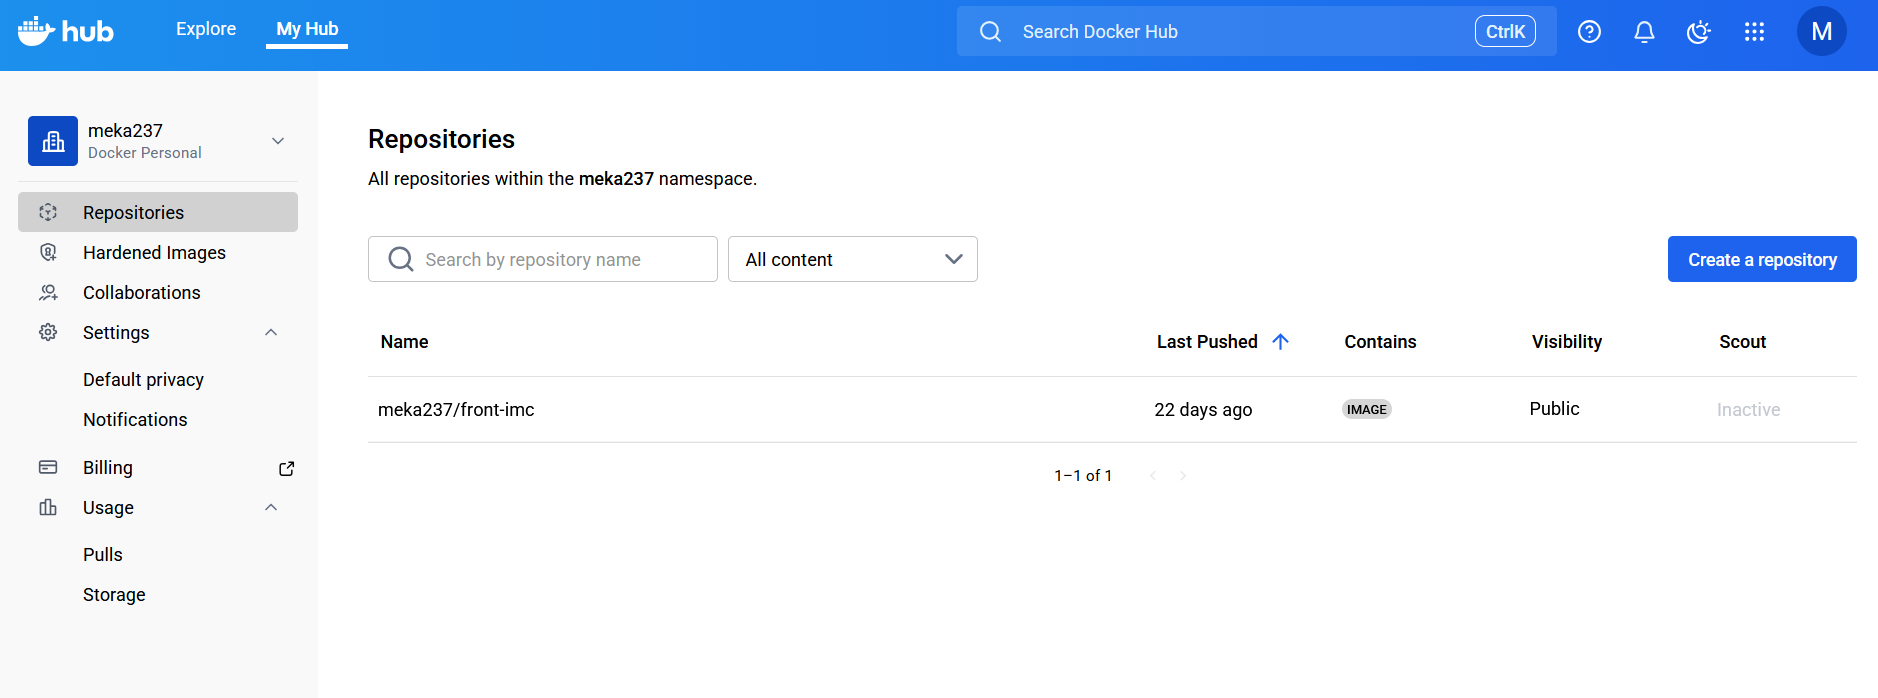Focus the Search by repository name field
This screenshot has width=1878, height=698.
(543, 259)
